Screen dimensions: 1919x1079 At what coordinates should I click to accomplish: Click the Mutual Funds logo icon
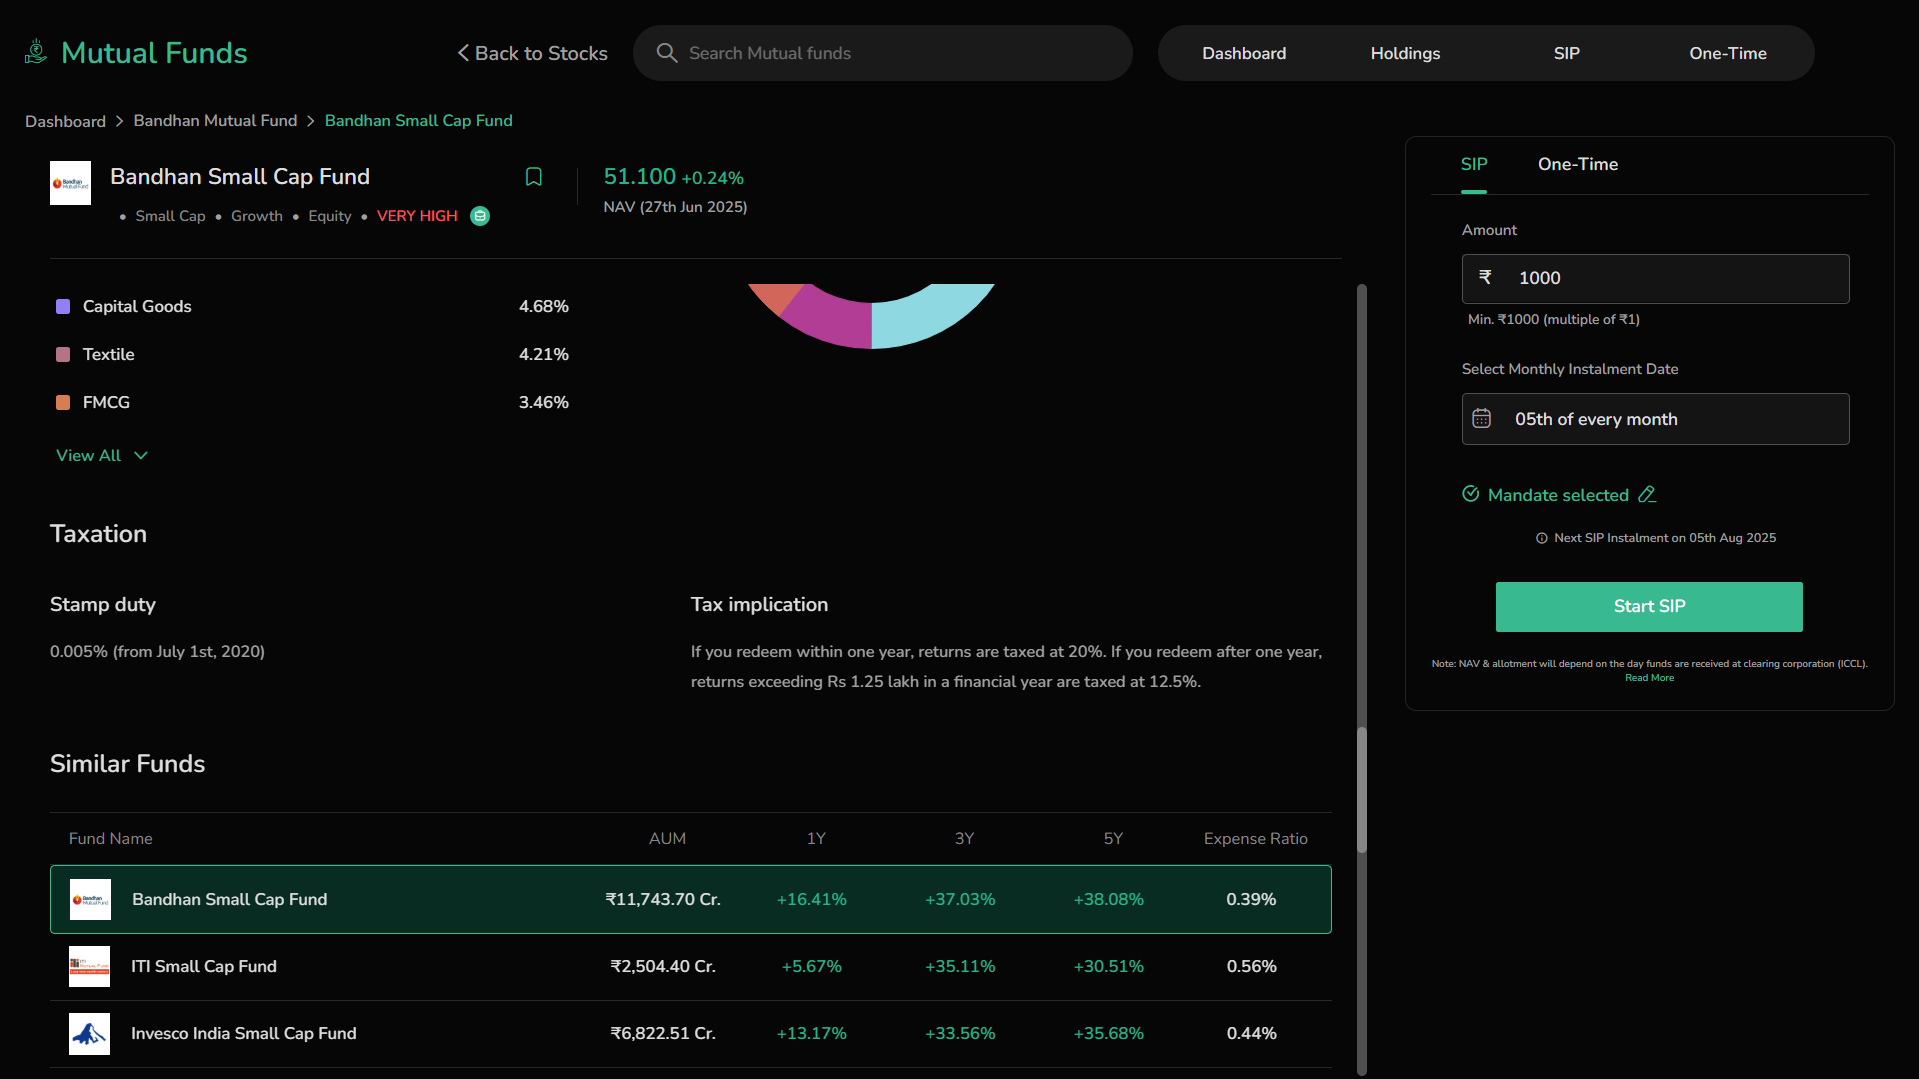pos(36,52)
